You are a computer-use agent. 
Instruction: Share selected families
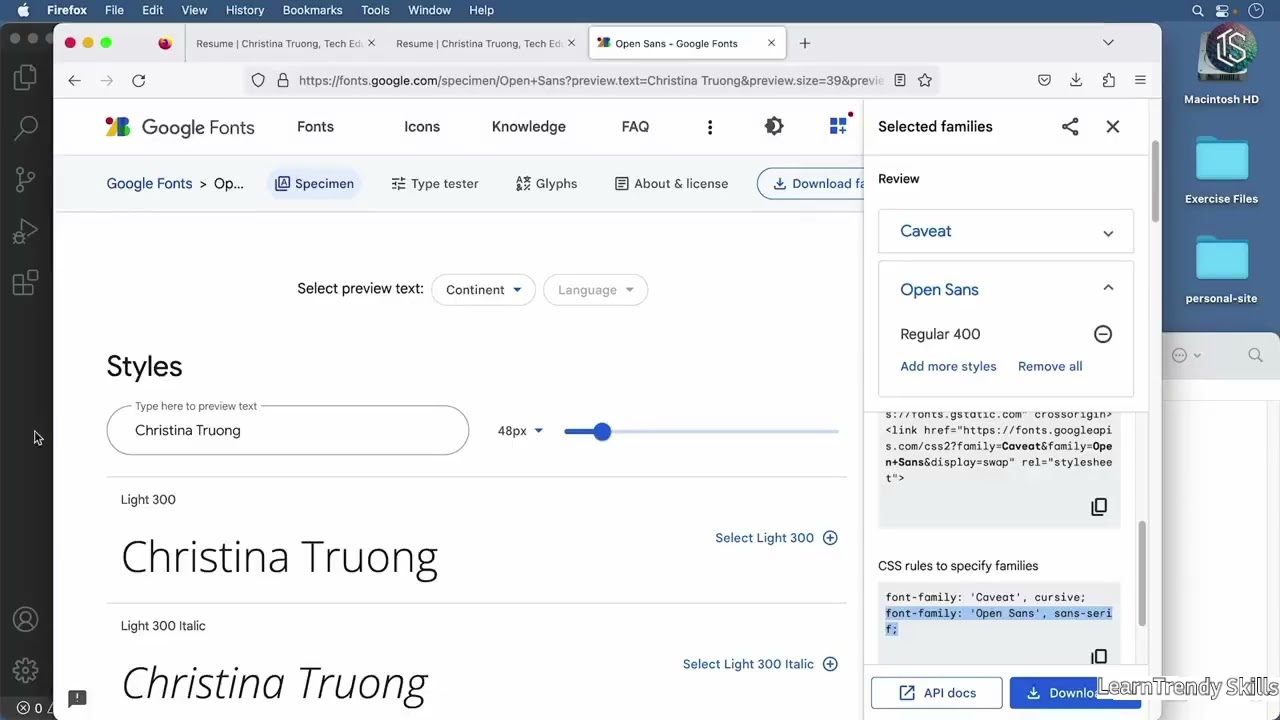pos(1070,127)
